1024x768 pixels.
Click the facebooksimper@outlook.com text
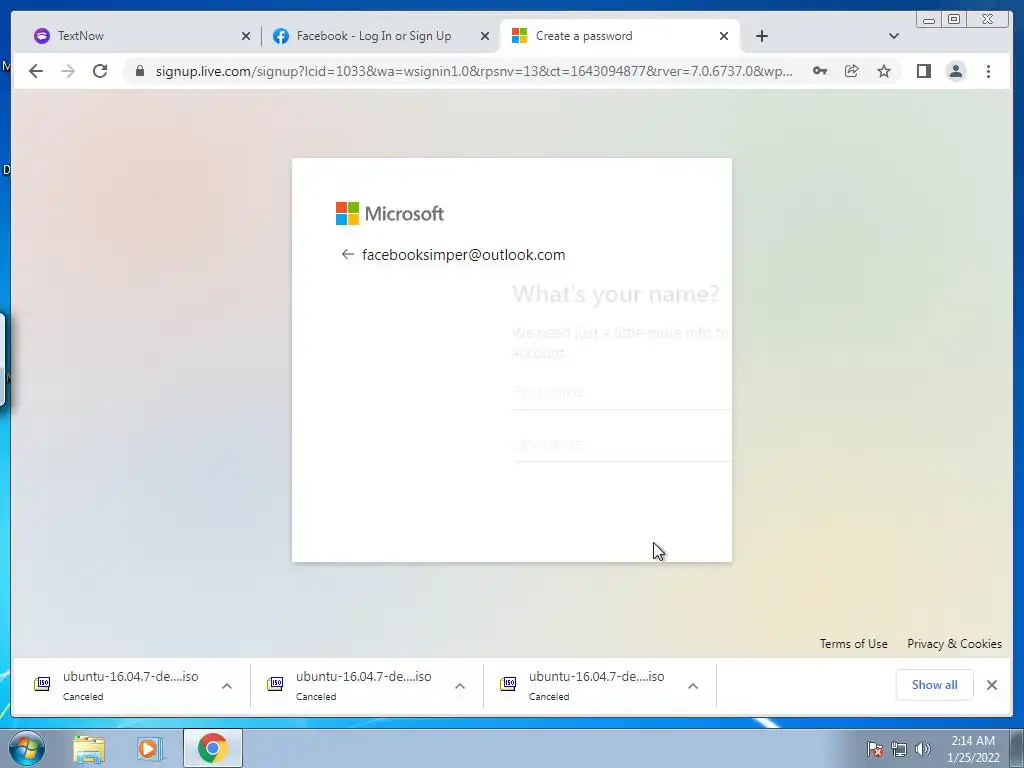click(464, 255)
